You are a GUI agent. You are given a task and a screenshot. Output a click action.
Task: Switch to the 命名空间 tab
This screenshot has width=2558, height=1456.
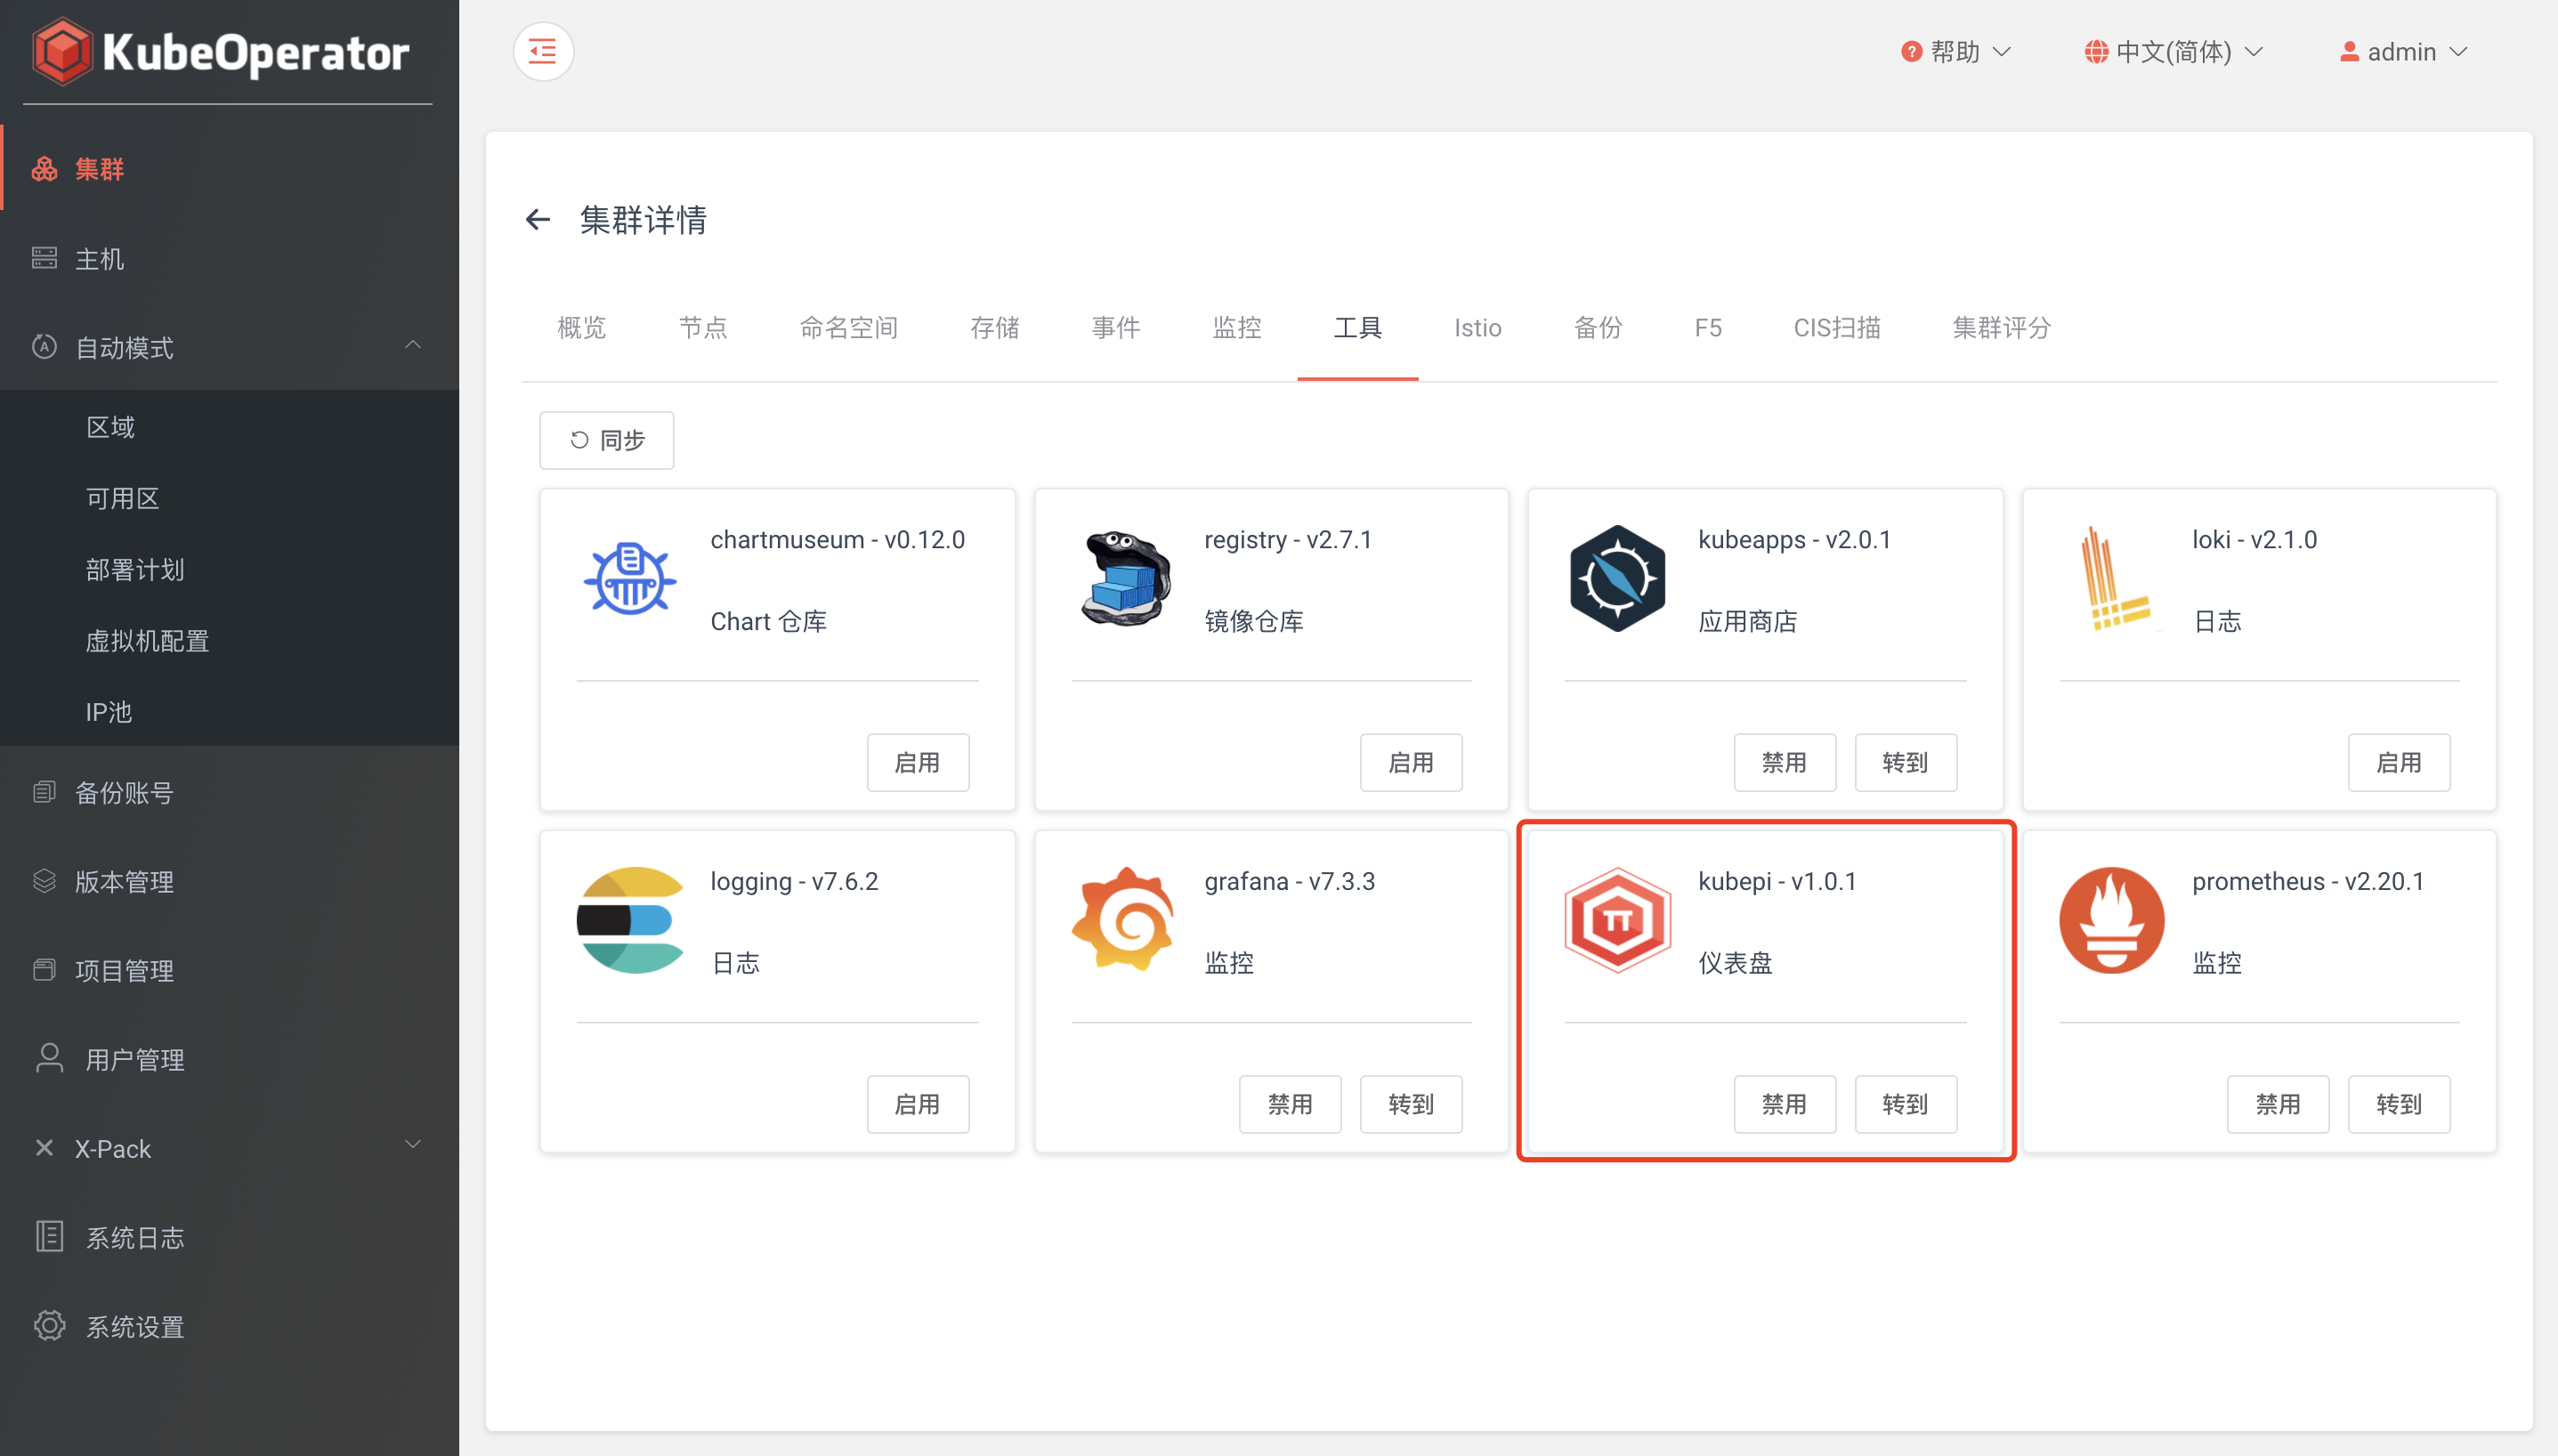click(x=849, y=328)
